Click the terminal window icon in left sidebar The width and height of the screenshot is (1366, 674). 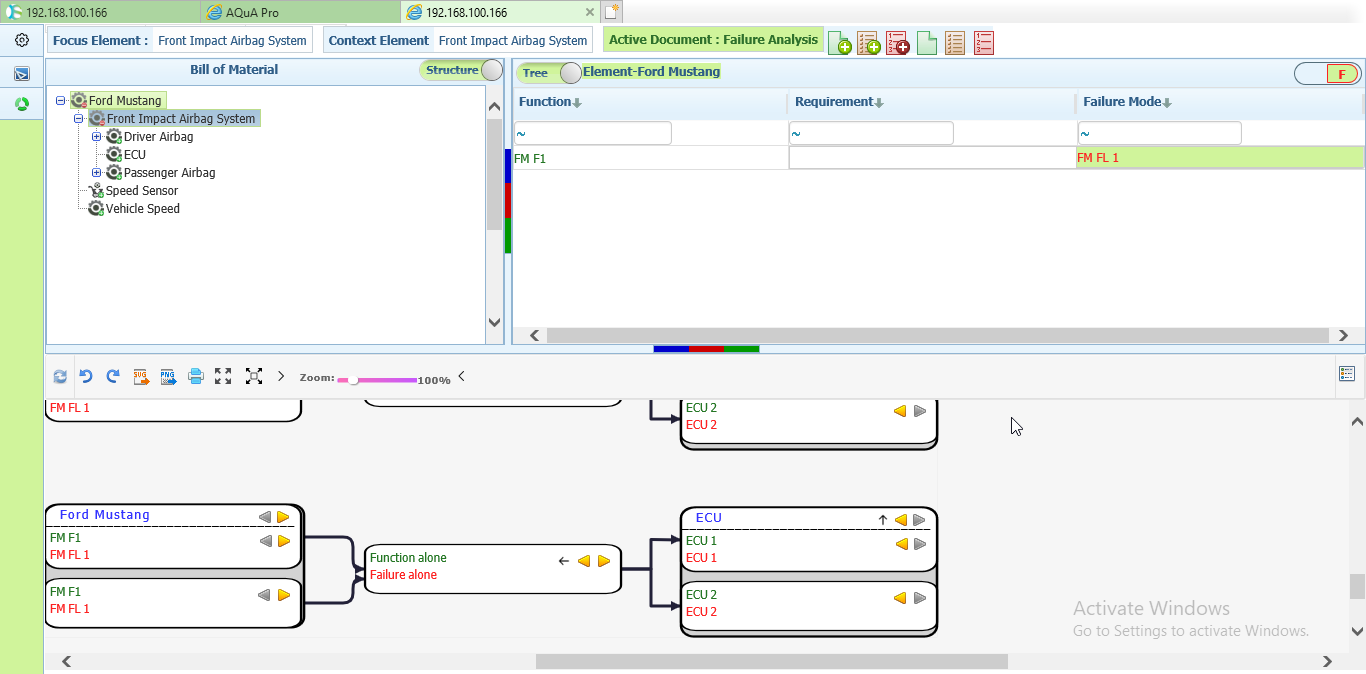[22, 74]
